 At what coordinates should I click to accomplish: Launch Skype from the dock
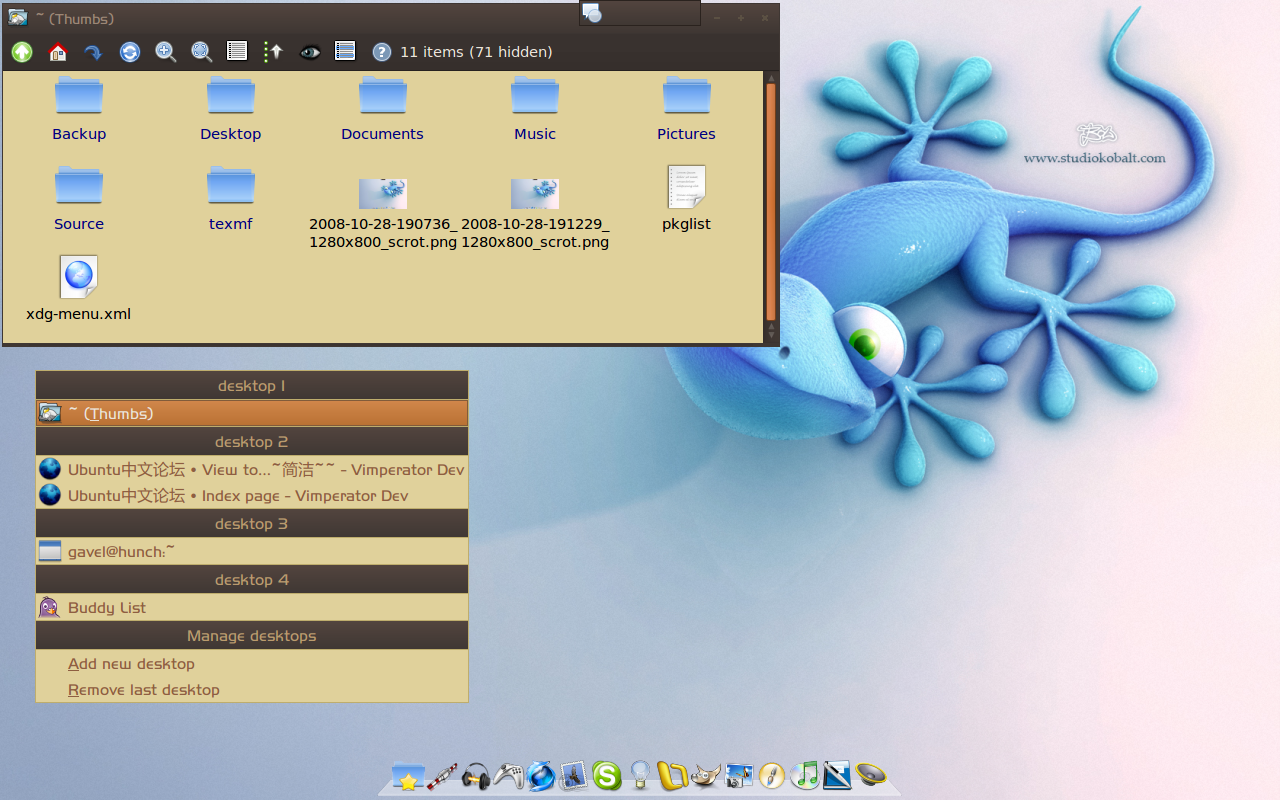[x=607, y=776]
